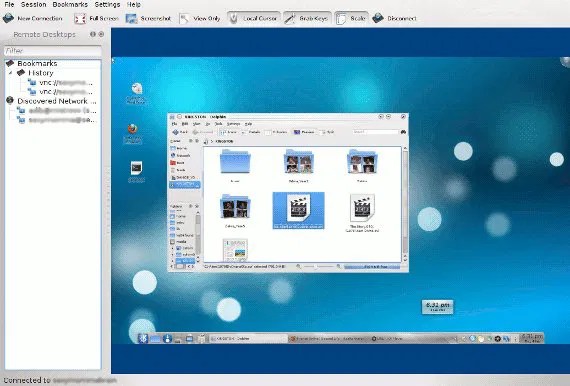Collapse the History tree node
570x386 pixels.
tap(11, 73)
